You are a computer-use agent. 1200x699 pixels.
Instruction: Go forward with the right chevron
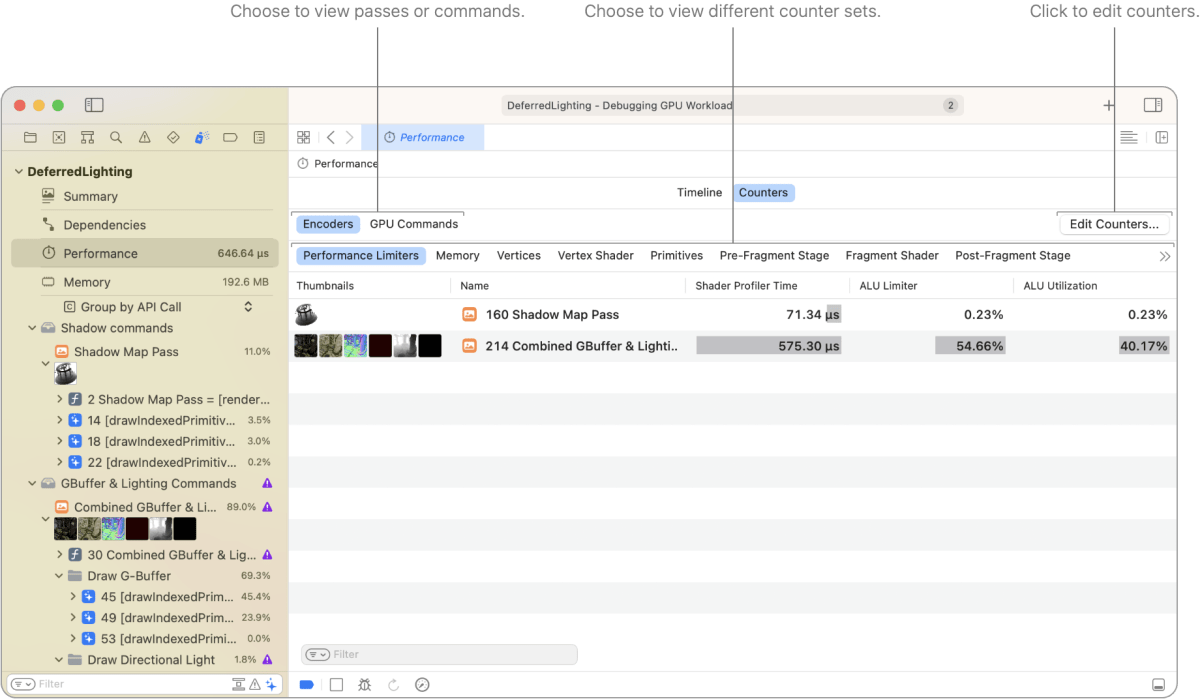tap(349, 138)
